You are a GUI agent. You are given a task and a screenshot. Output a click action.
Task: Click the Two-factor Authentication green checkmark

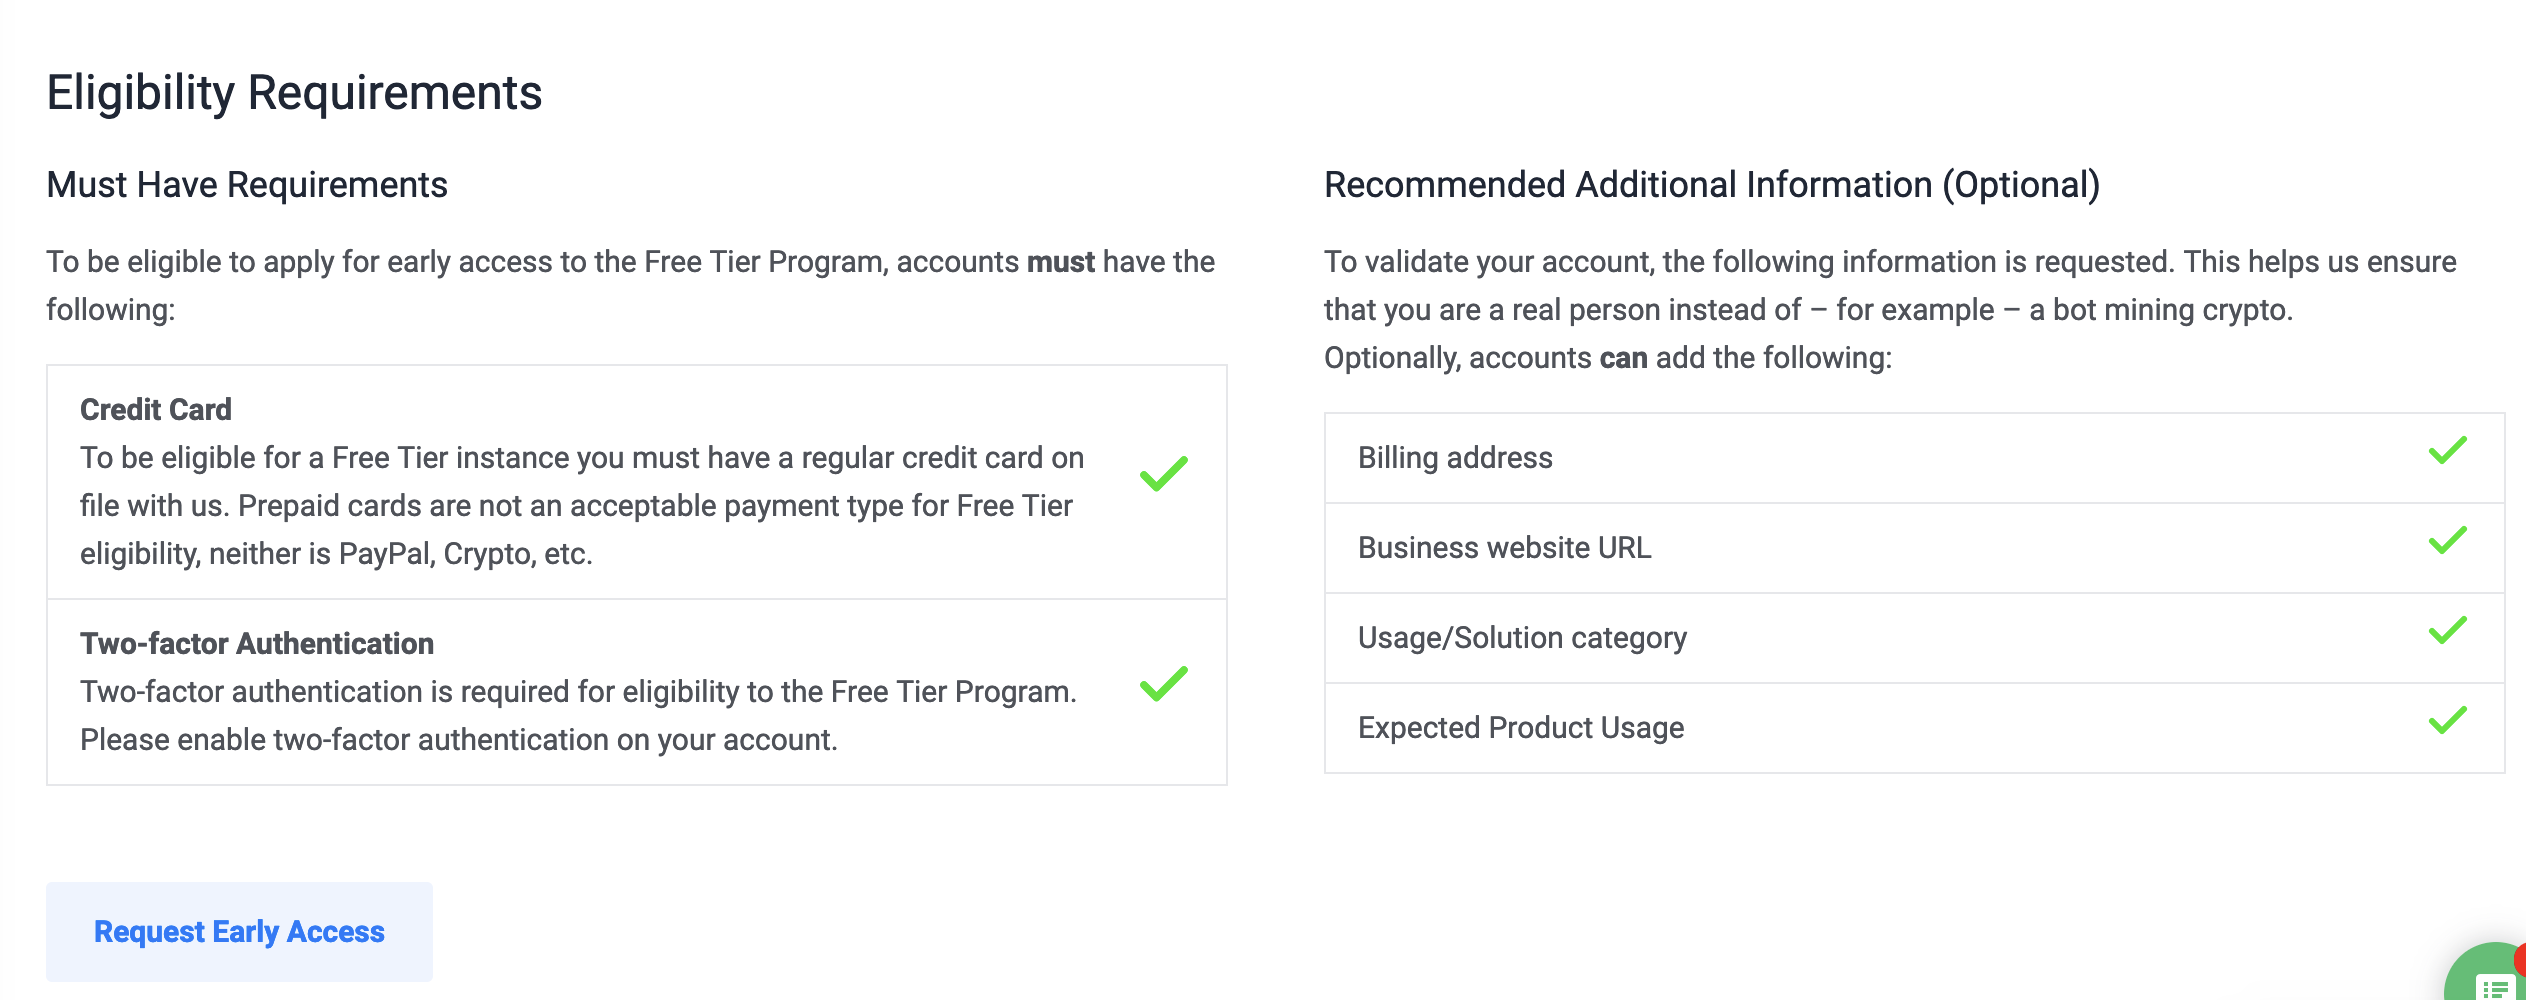(x=1164, y=684)
